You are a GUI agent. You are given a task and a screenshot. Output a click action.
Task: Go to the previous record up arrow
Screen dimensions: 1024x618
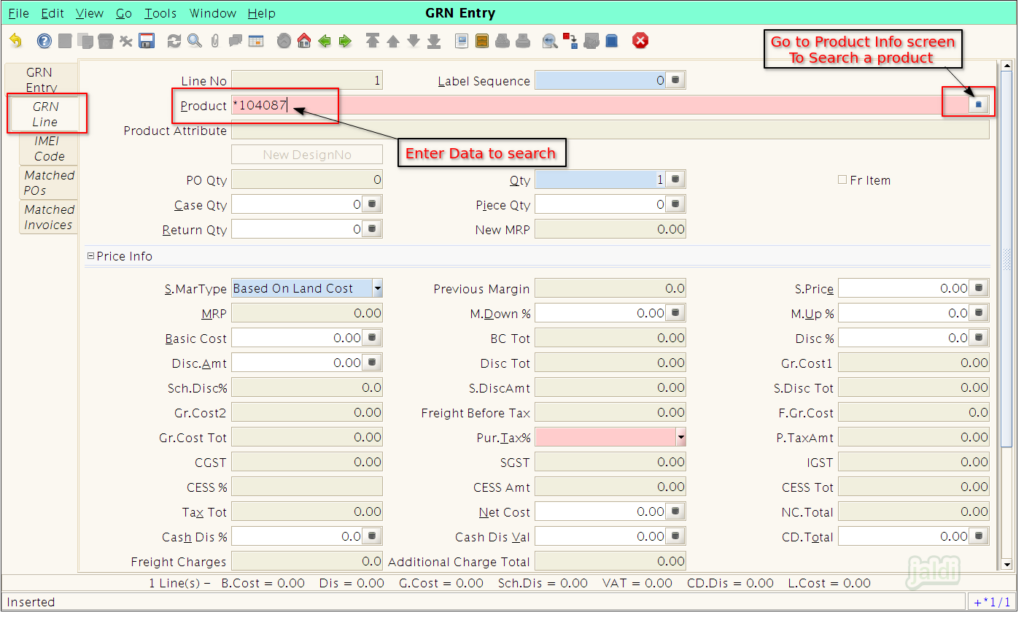(393, 41)
